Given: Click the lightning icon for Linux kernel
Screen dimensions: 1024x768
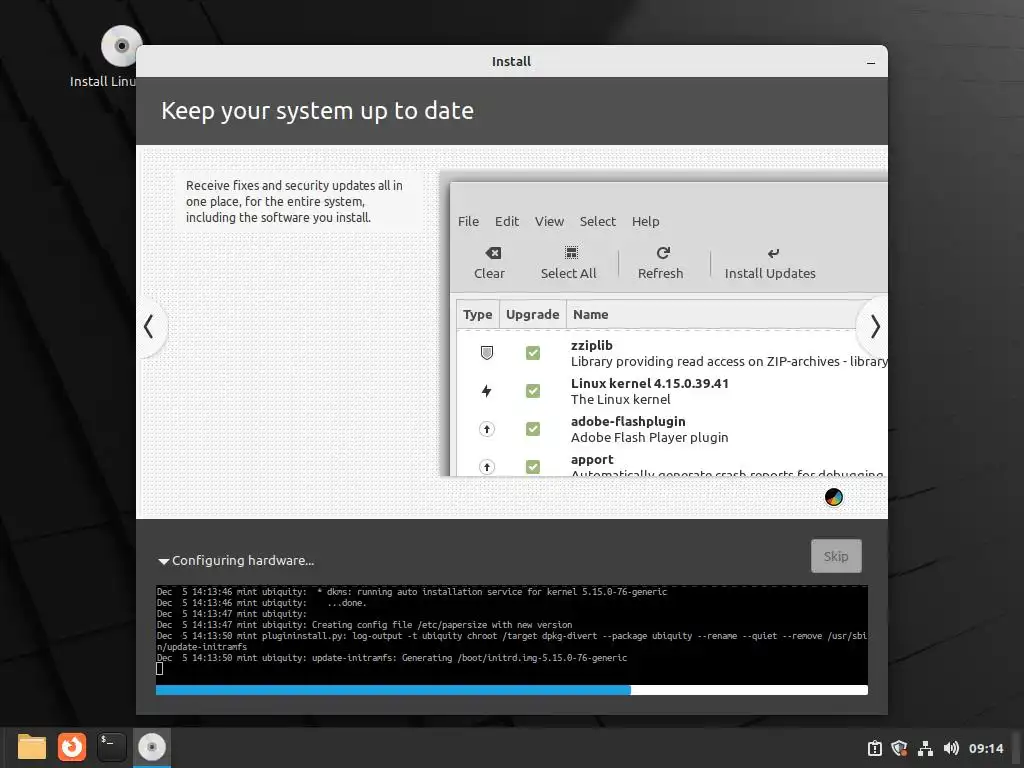Looking at the screenshot, I should [487, 391].
